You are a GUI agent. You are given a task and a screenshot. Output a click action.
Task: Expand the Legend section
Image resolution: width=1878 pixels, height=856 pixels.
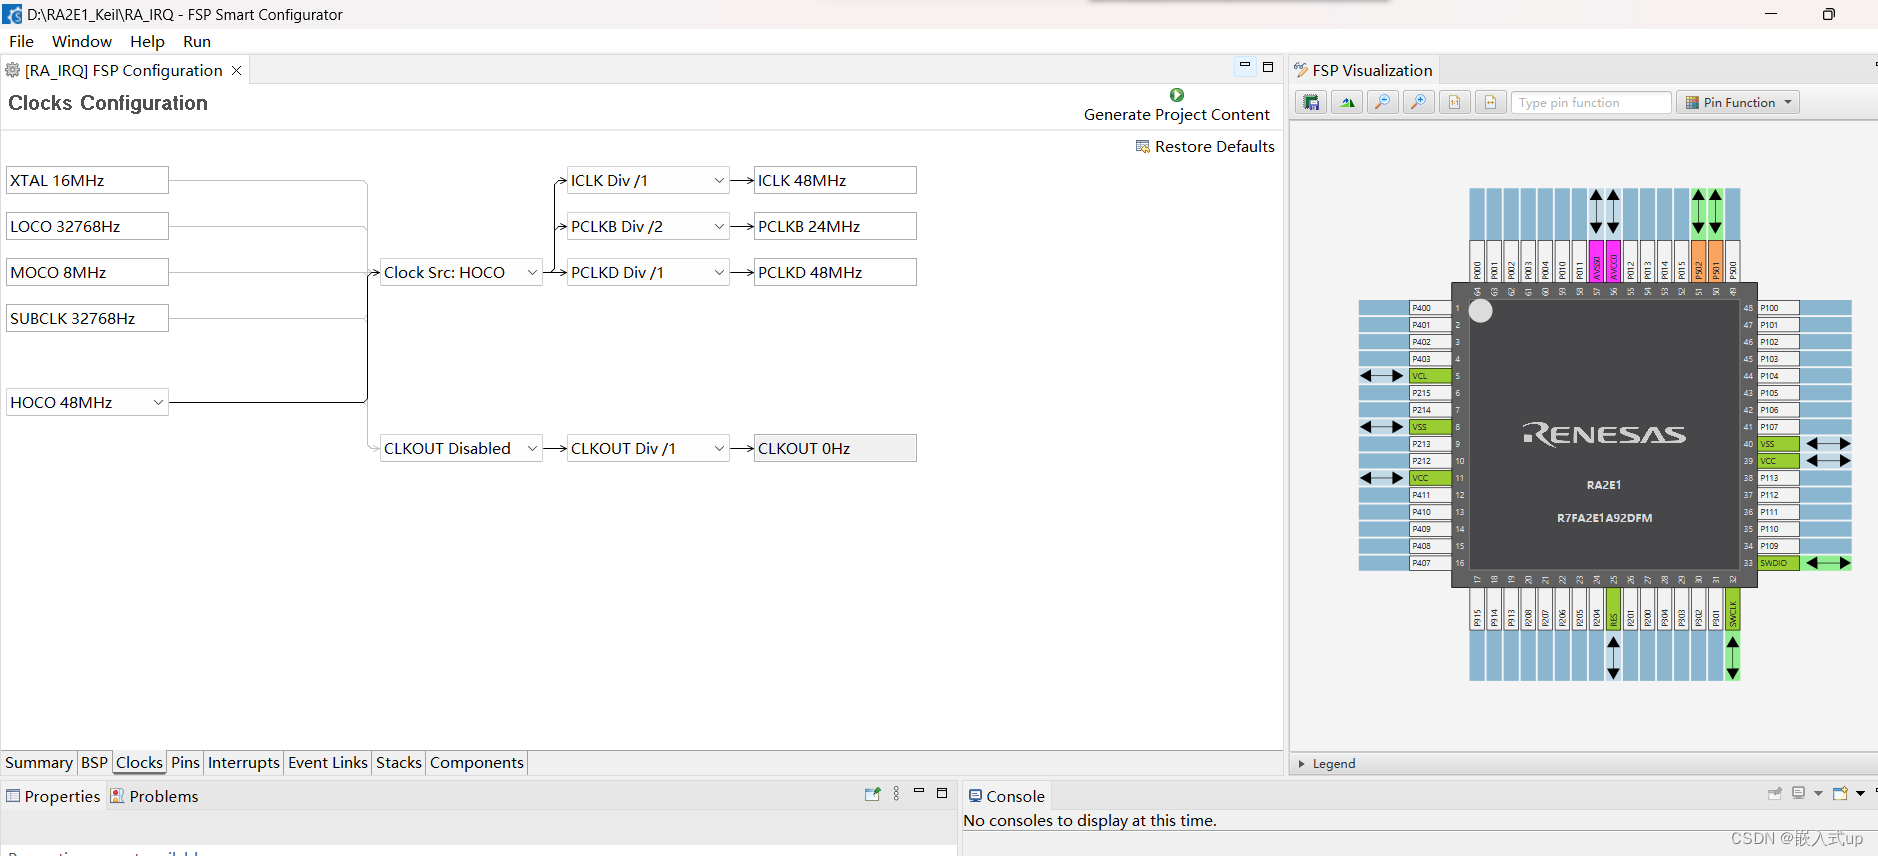click(1302, 764)
